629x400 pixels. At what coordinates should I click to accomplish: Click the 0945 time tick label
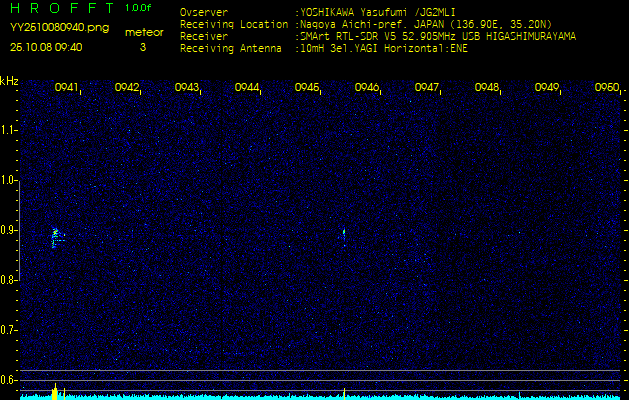[306, 87]
